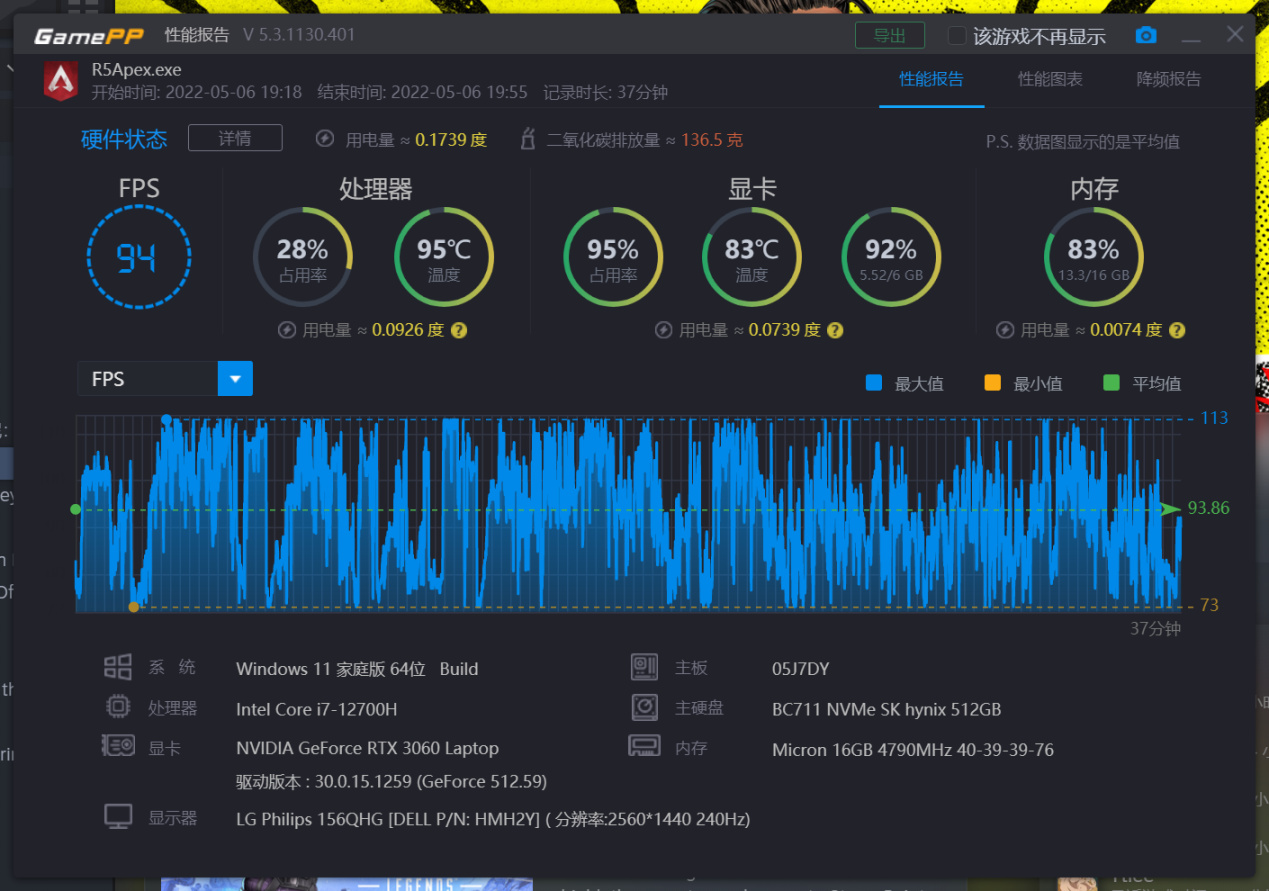Click the memory power usage help icon

coord(1177,330)
